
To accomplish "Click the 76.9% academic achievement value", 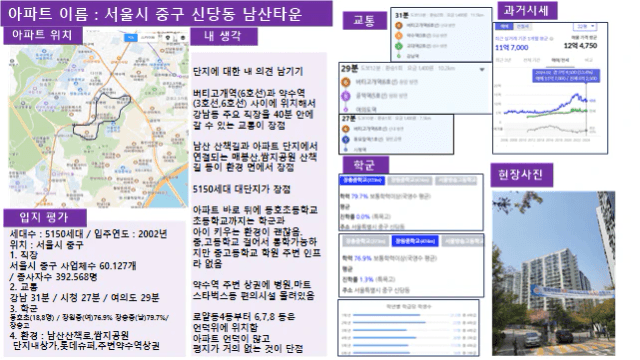I will [362, 258].
